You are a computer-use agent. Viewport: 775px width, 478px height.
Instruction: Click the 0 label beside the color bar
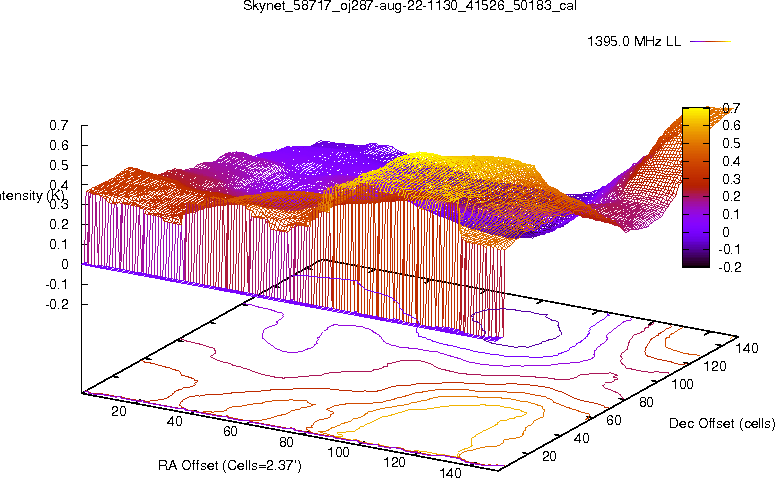(x=726, y=232)
